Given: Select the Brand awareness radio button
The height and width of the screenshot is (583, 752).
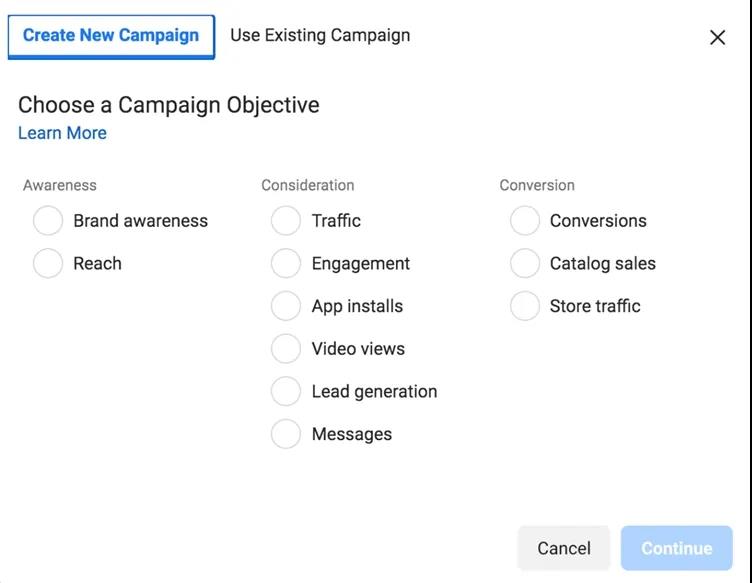Looking at the screenshot, I should point(48,221).
